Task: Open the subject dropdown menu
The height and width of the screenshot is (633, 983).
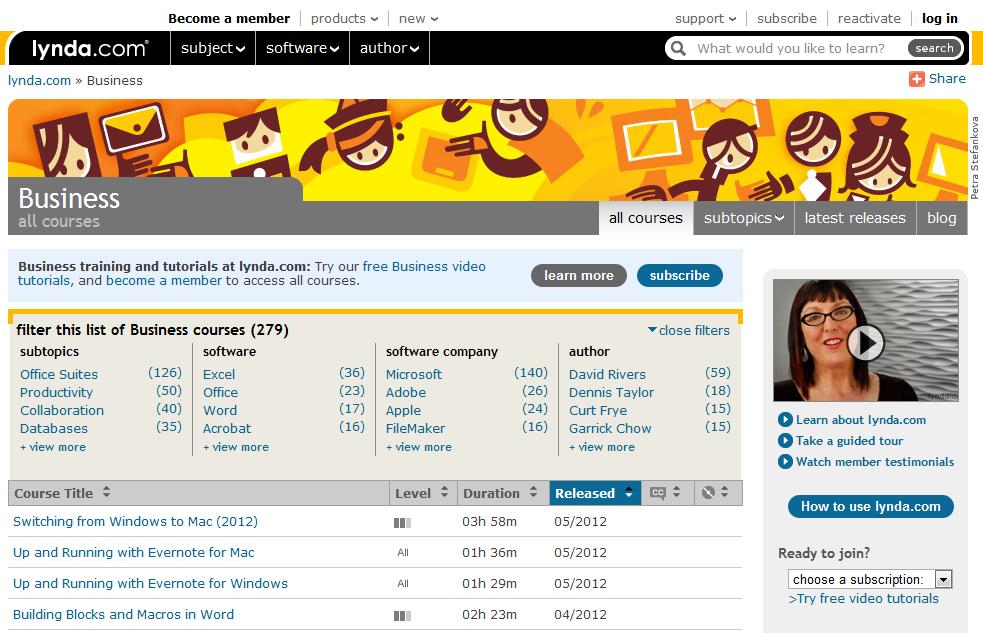Action: 213,48
